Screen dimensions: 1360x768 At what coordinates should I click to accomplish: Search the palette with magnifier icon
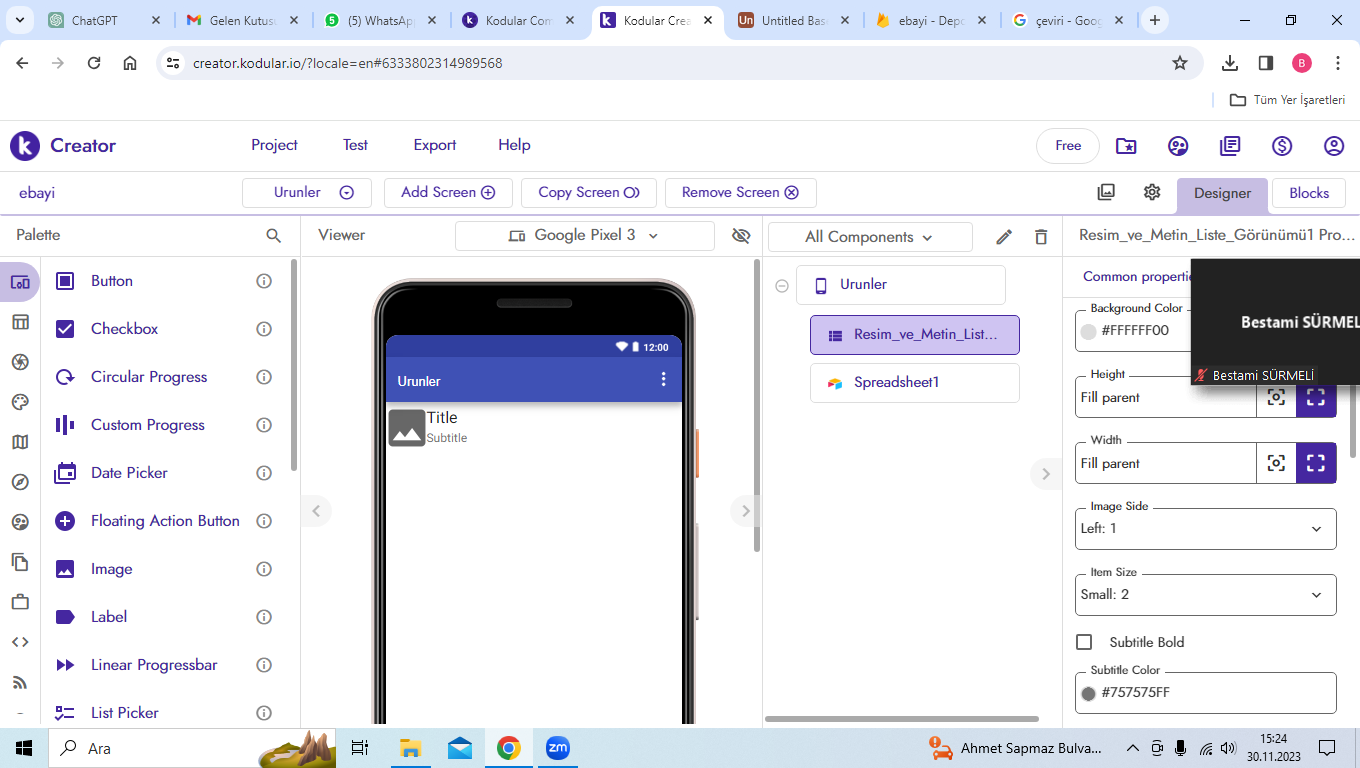(x=274, y=236)
